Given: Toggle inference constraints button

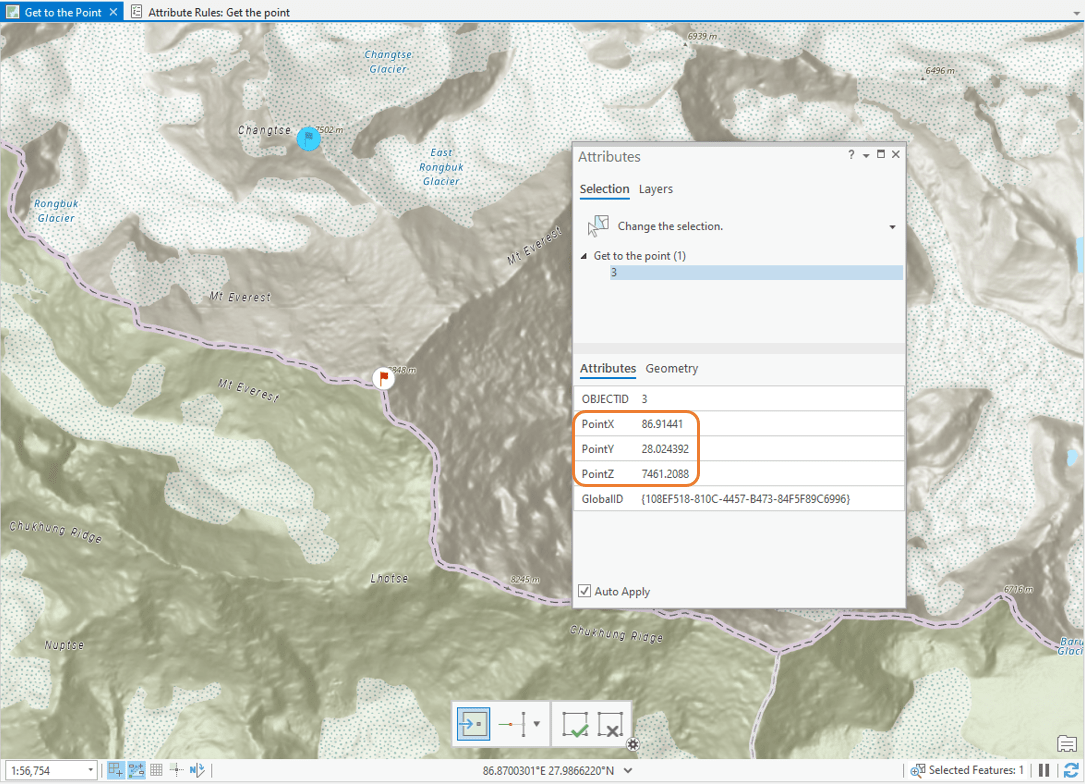Looking at the screenshot, I should tap(176, 769).
